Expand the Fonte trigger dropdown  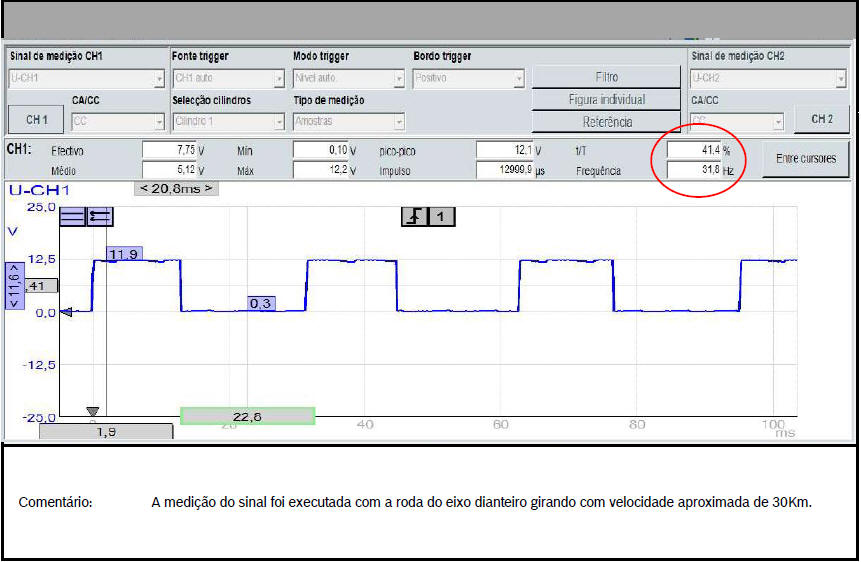point(228,77)
